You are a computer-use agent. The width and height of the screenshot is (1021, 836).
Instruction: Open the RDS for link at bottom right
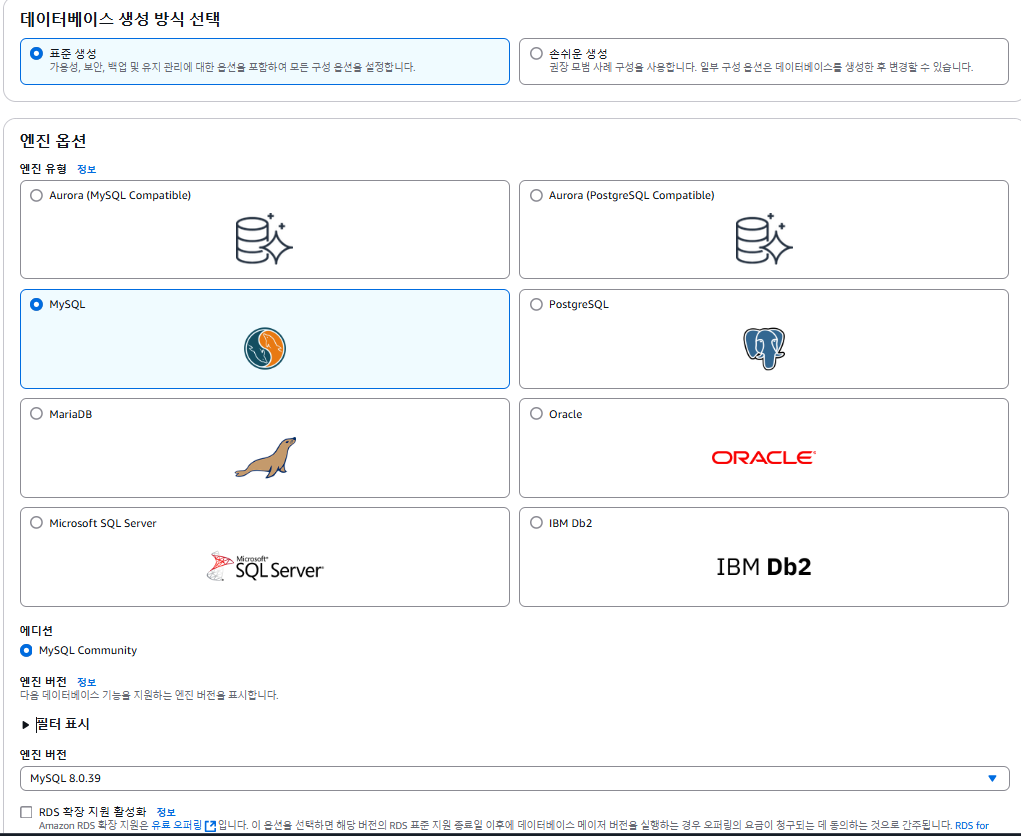pyautogui.click(x=972, y=826)
